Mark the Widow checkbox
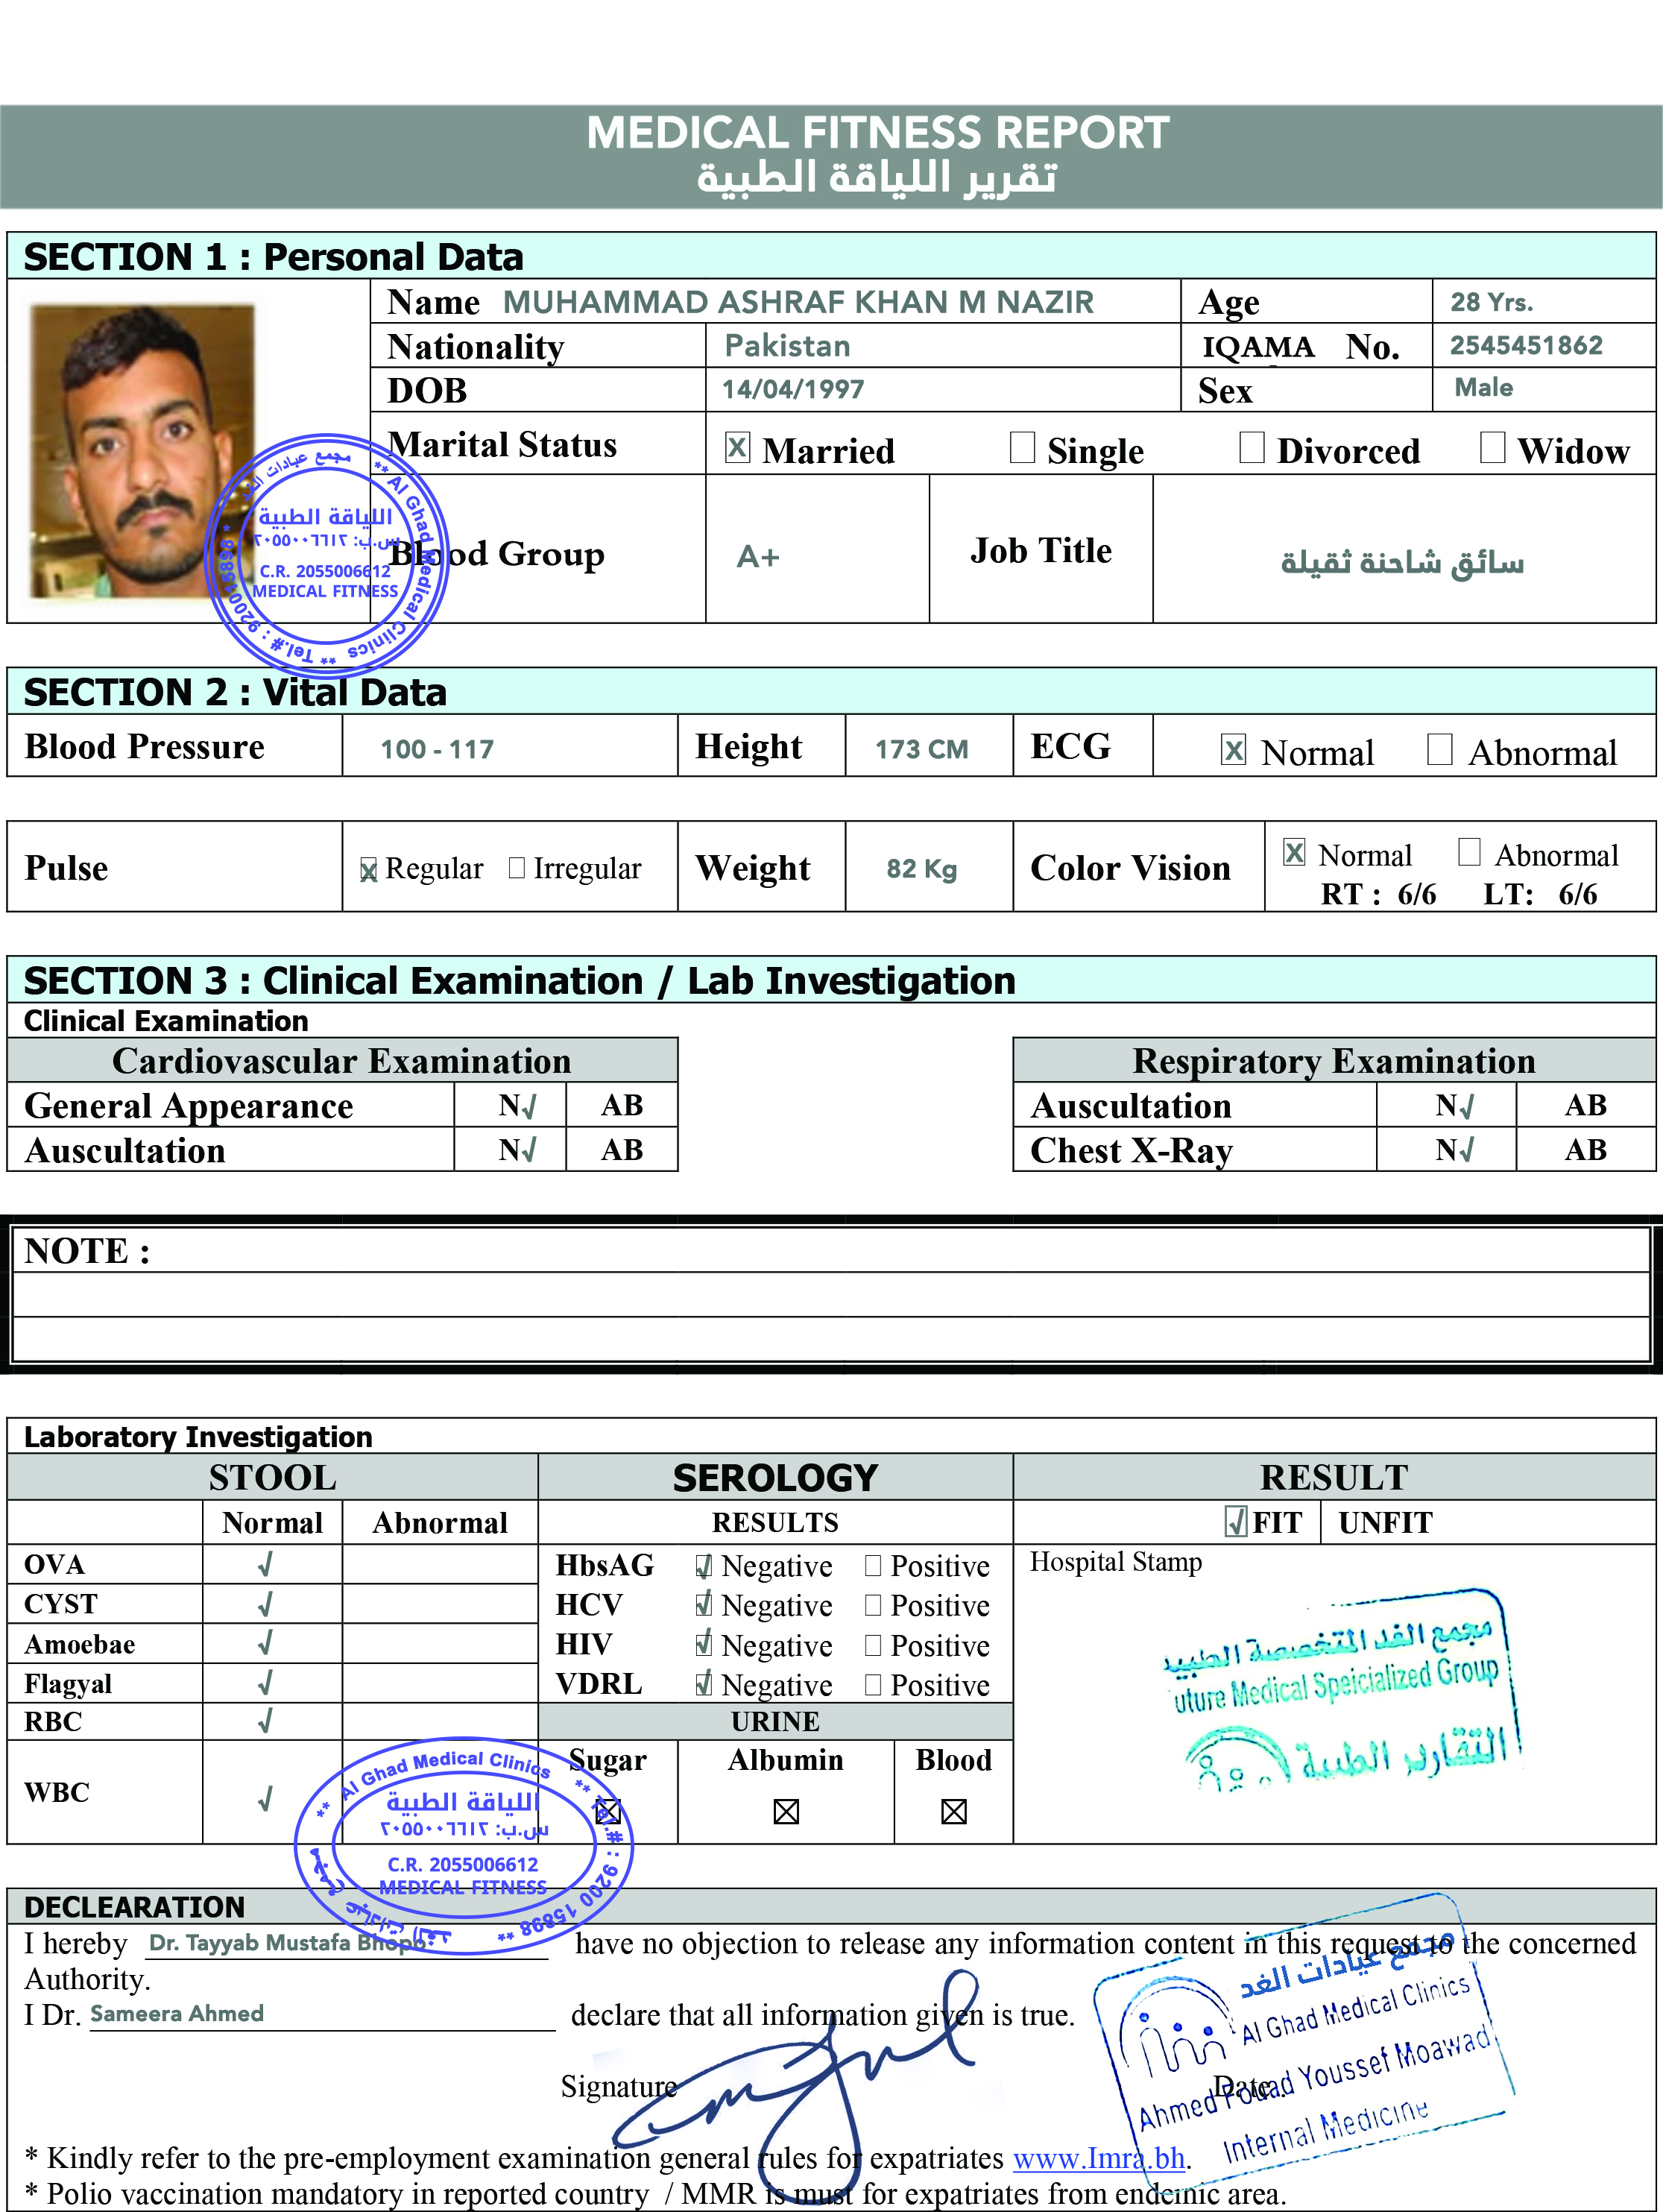Viewport: 1663px width, 2212px height. click(1492, 447)
